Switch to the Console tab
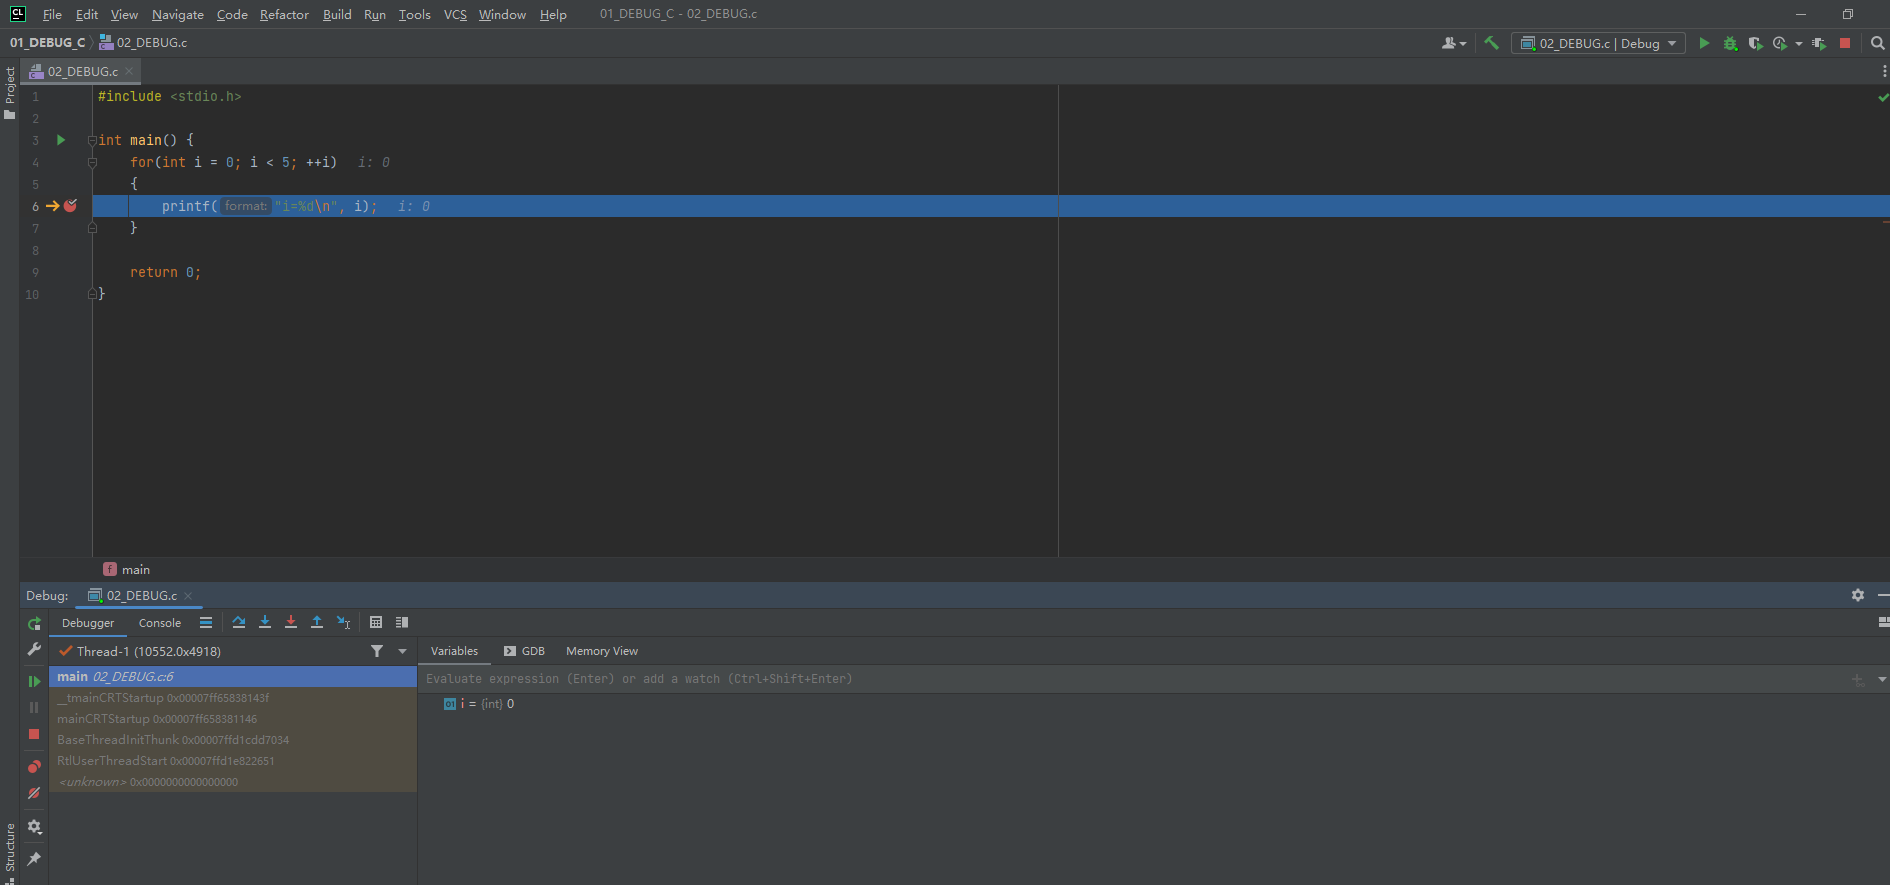1890x885 pixels. coord(160,623)
